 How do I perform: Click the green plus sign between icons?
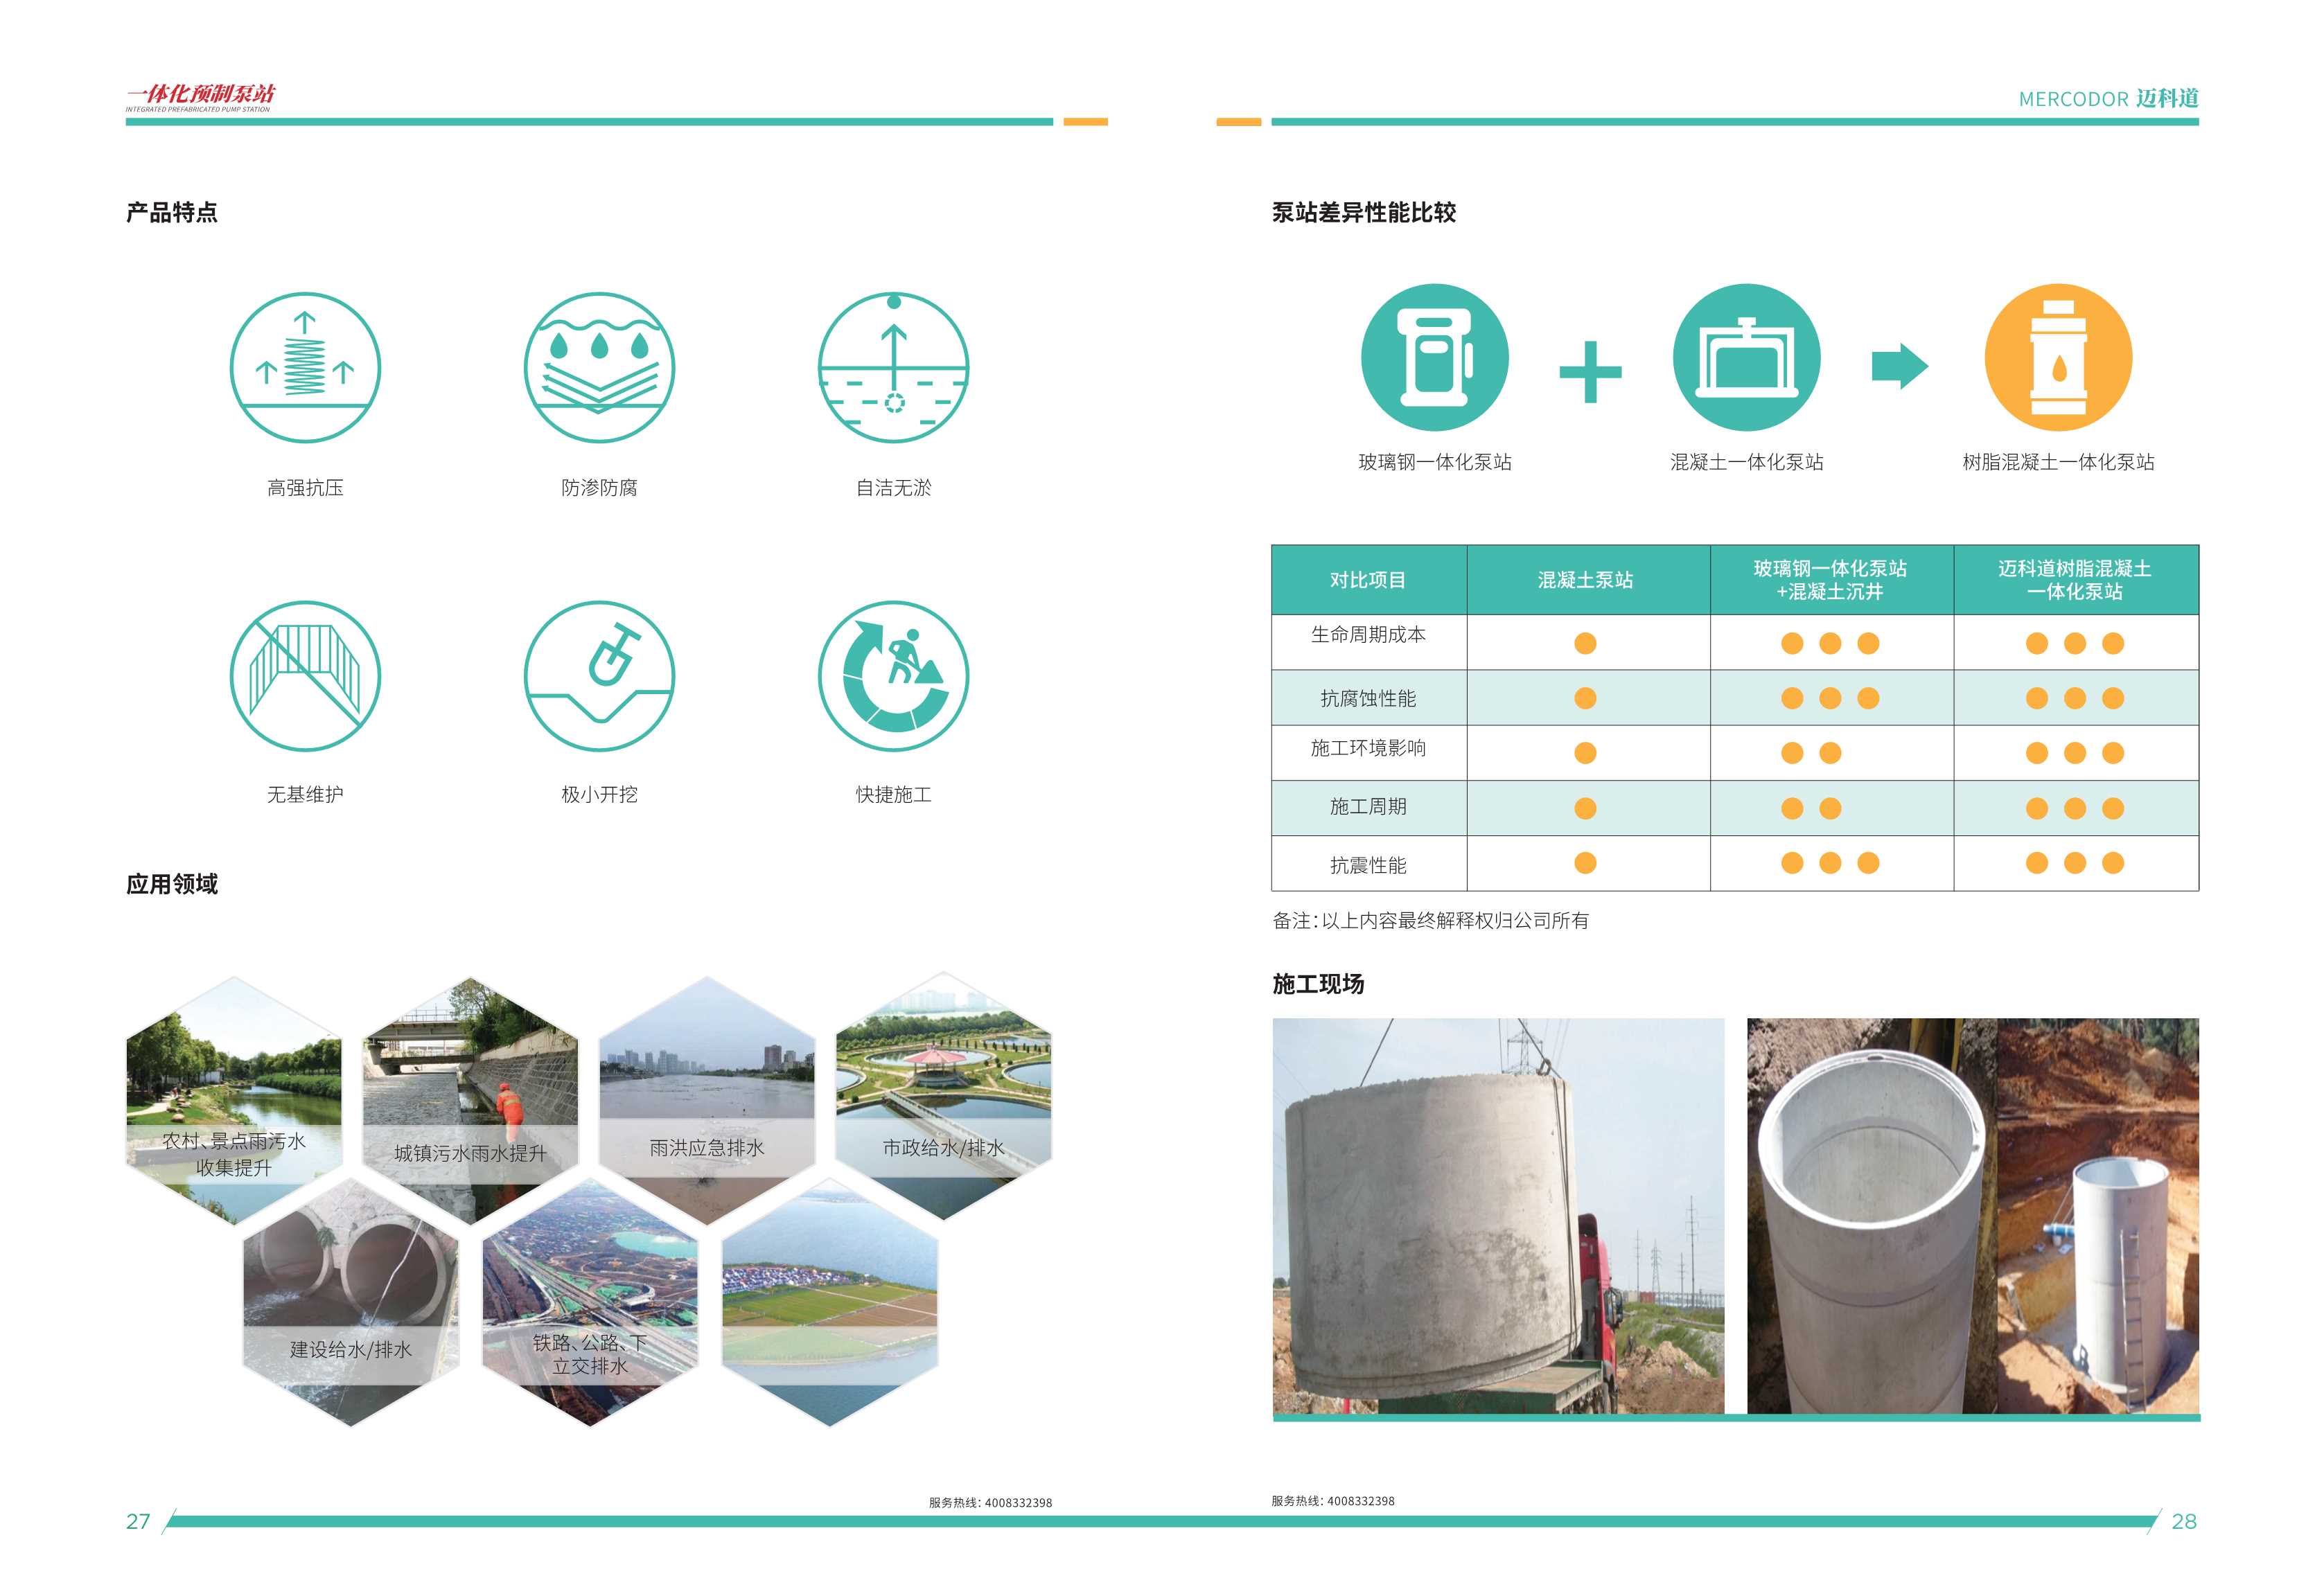1590,372
